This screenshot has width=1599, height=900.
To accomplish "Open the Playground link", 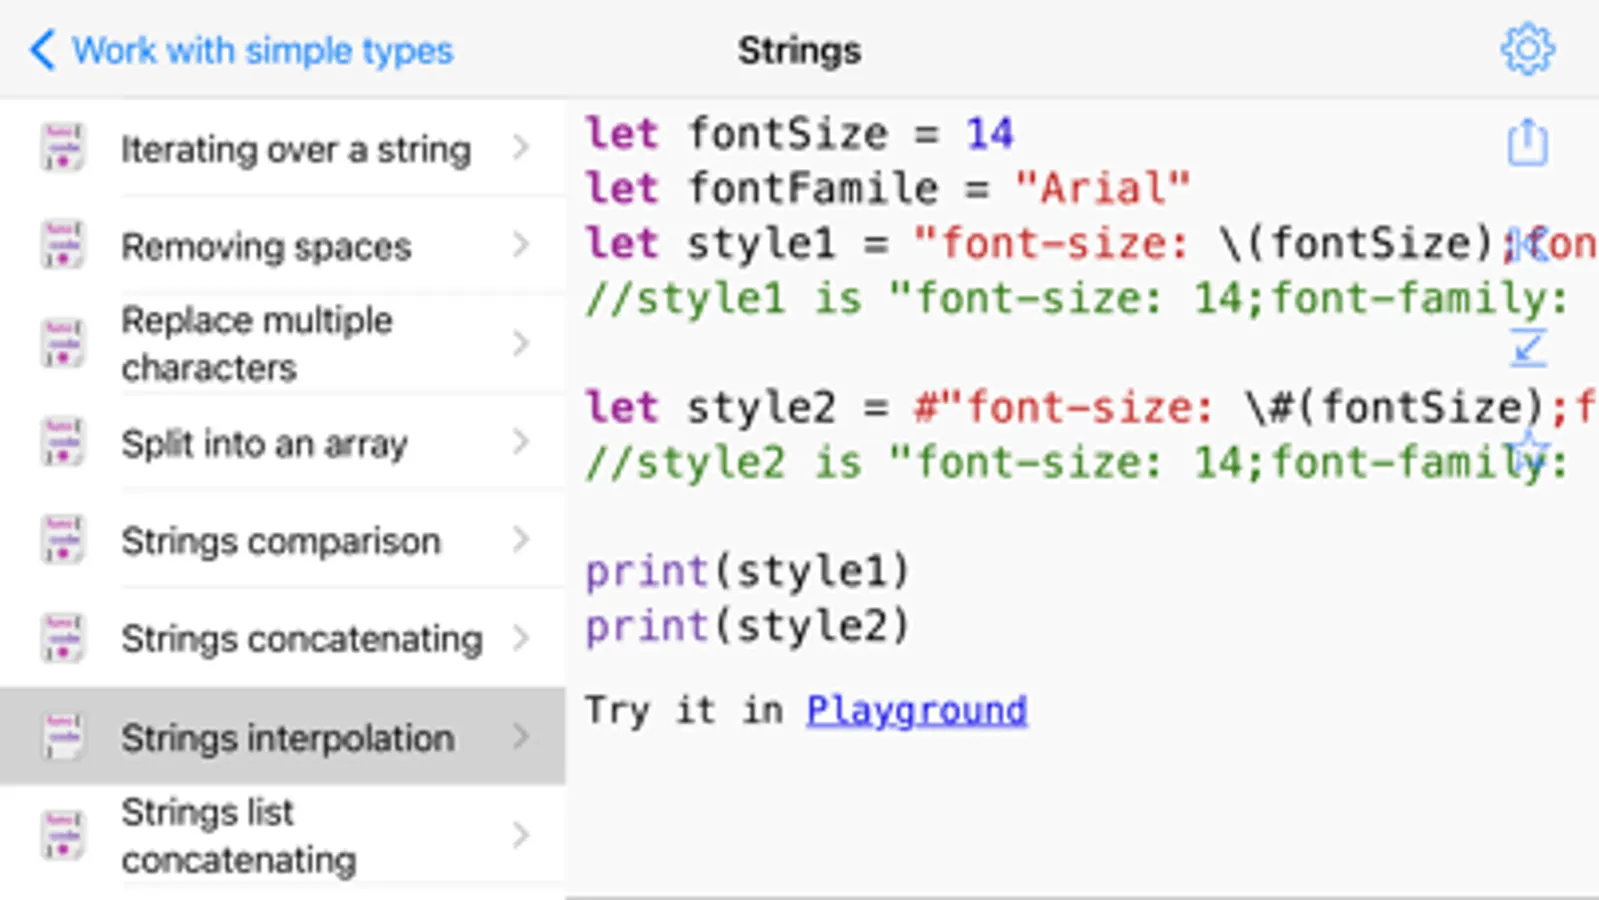I will coord(916,710).
